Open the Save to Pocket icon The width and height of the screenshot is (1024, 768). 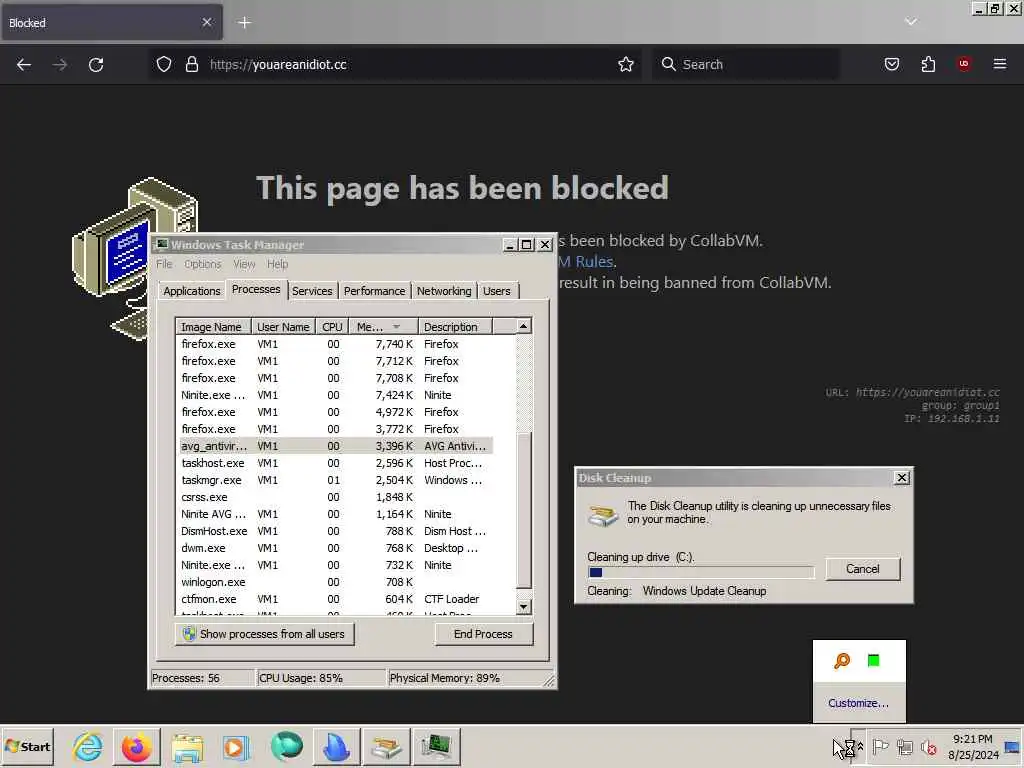(891, 64)
